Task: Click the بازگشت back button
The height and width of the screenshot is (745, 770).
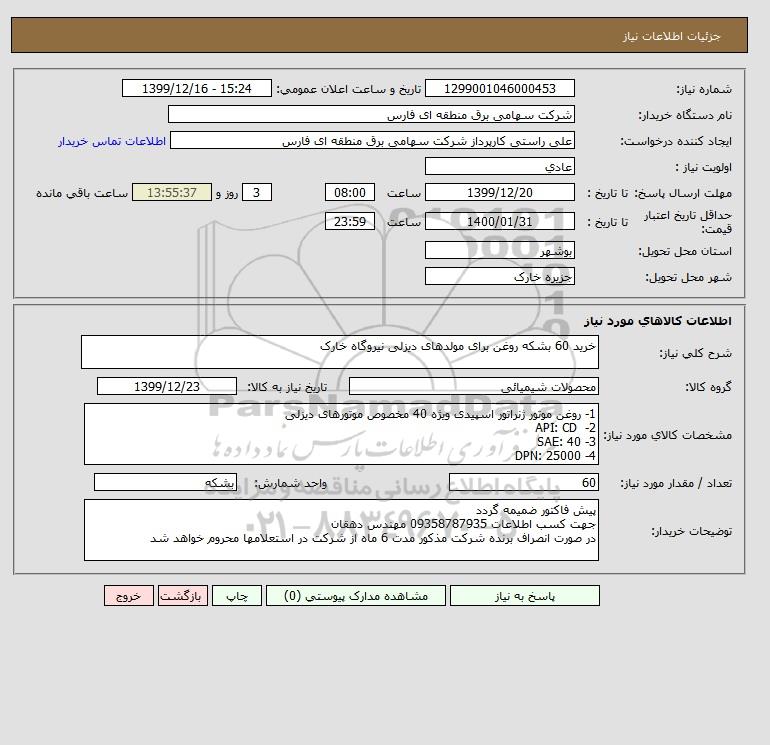Action: (183, 595)
